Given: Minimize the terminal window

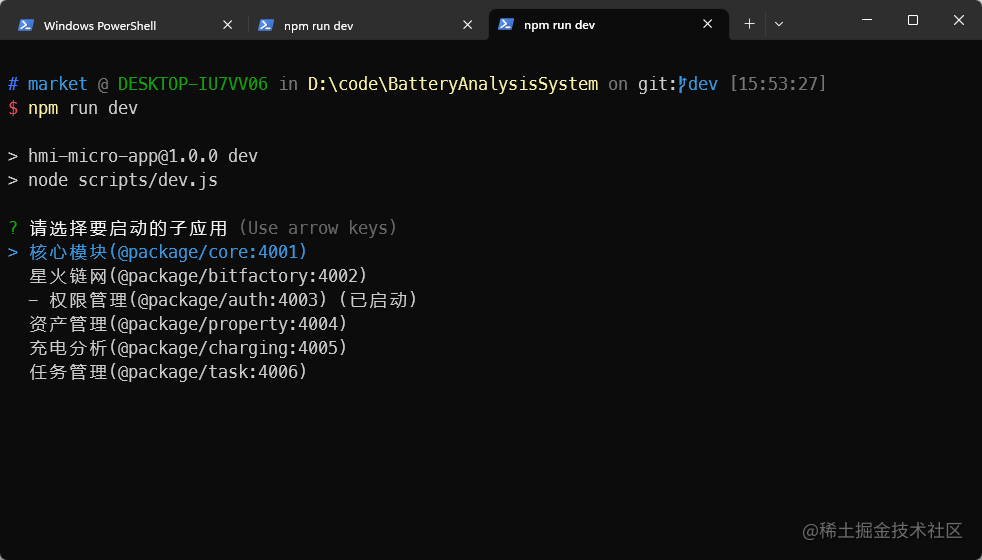Looking at the screenshot, I should [x=867, y=20].
